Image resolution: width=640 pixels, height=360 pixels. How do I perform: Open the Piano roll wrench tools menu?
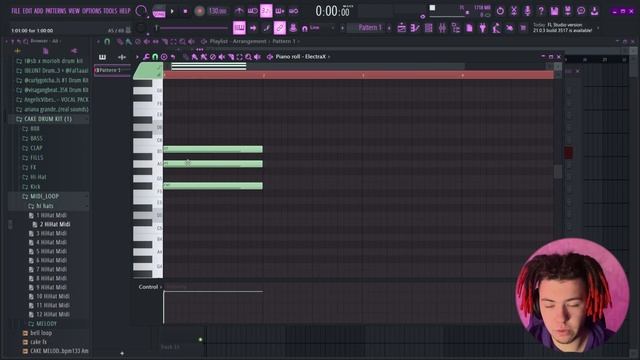click(x=146, y=57)
